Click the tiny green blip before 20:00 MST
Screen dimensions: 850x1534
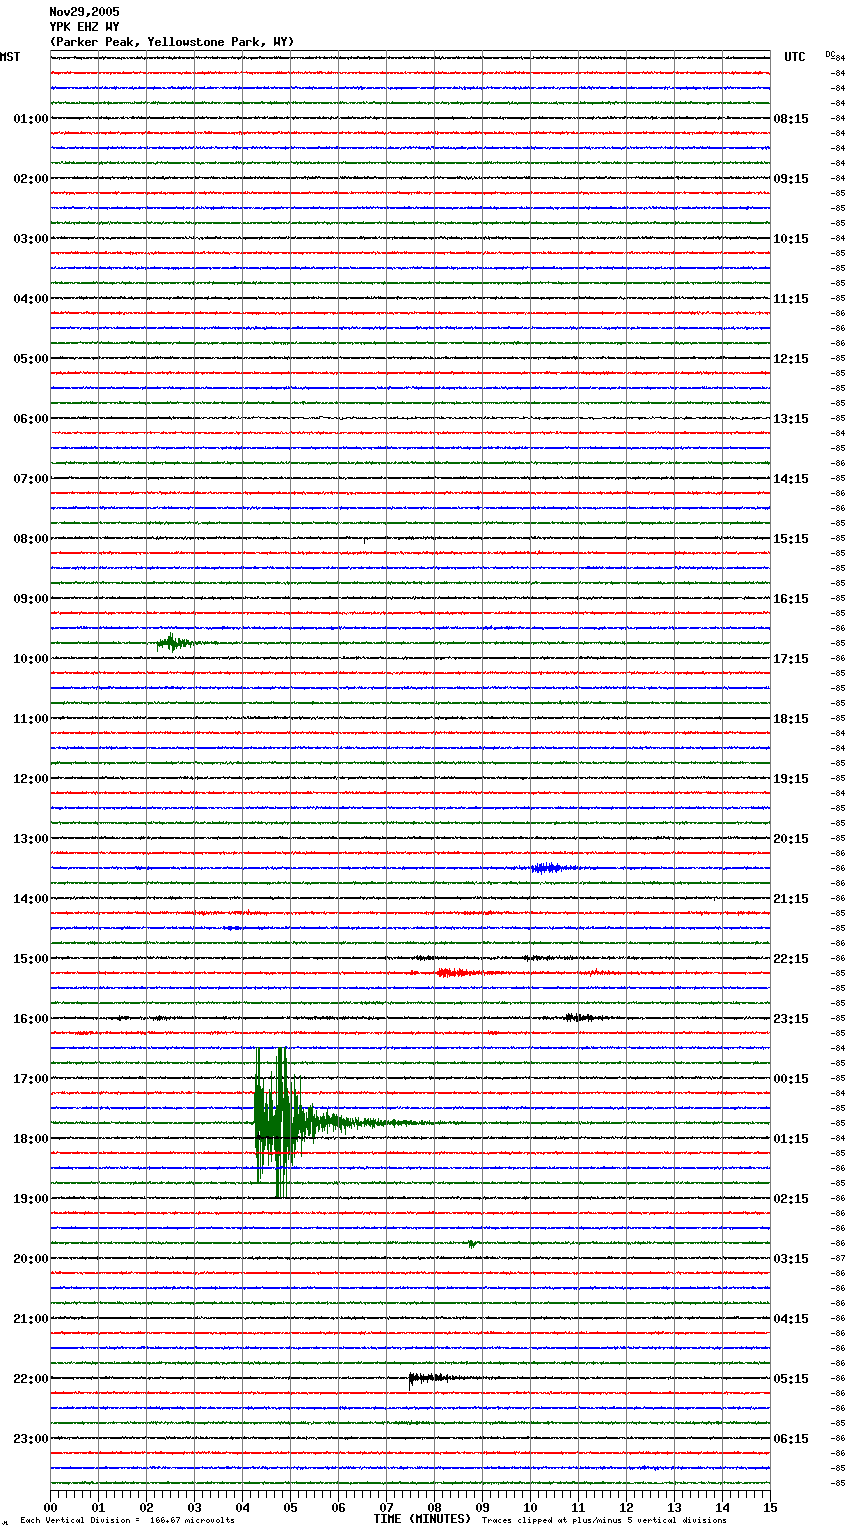click(471, 1243)
